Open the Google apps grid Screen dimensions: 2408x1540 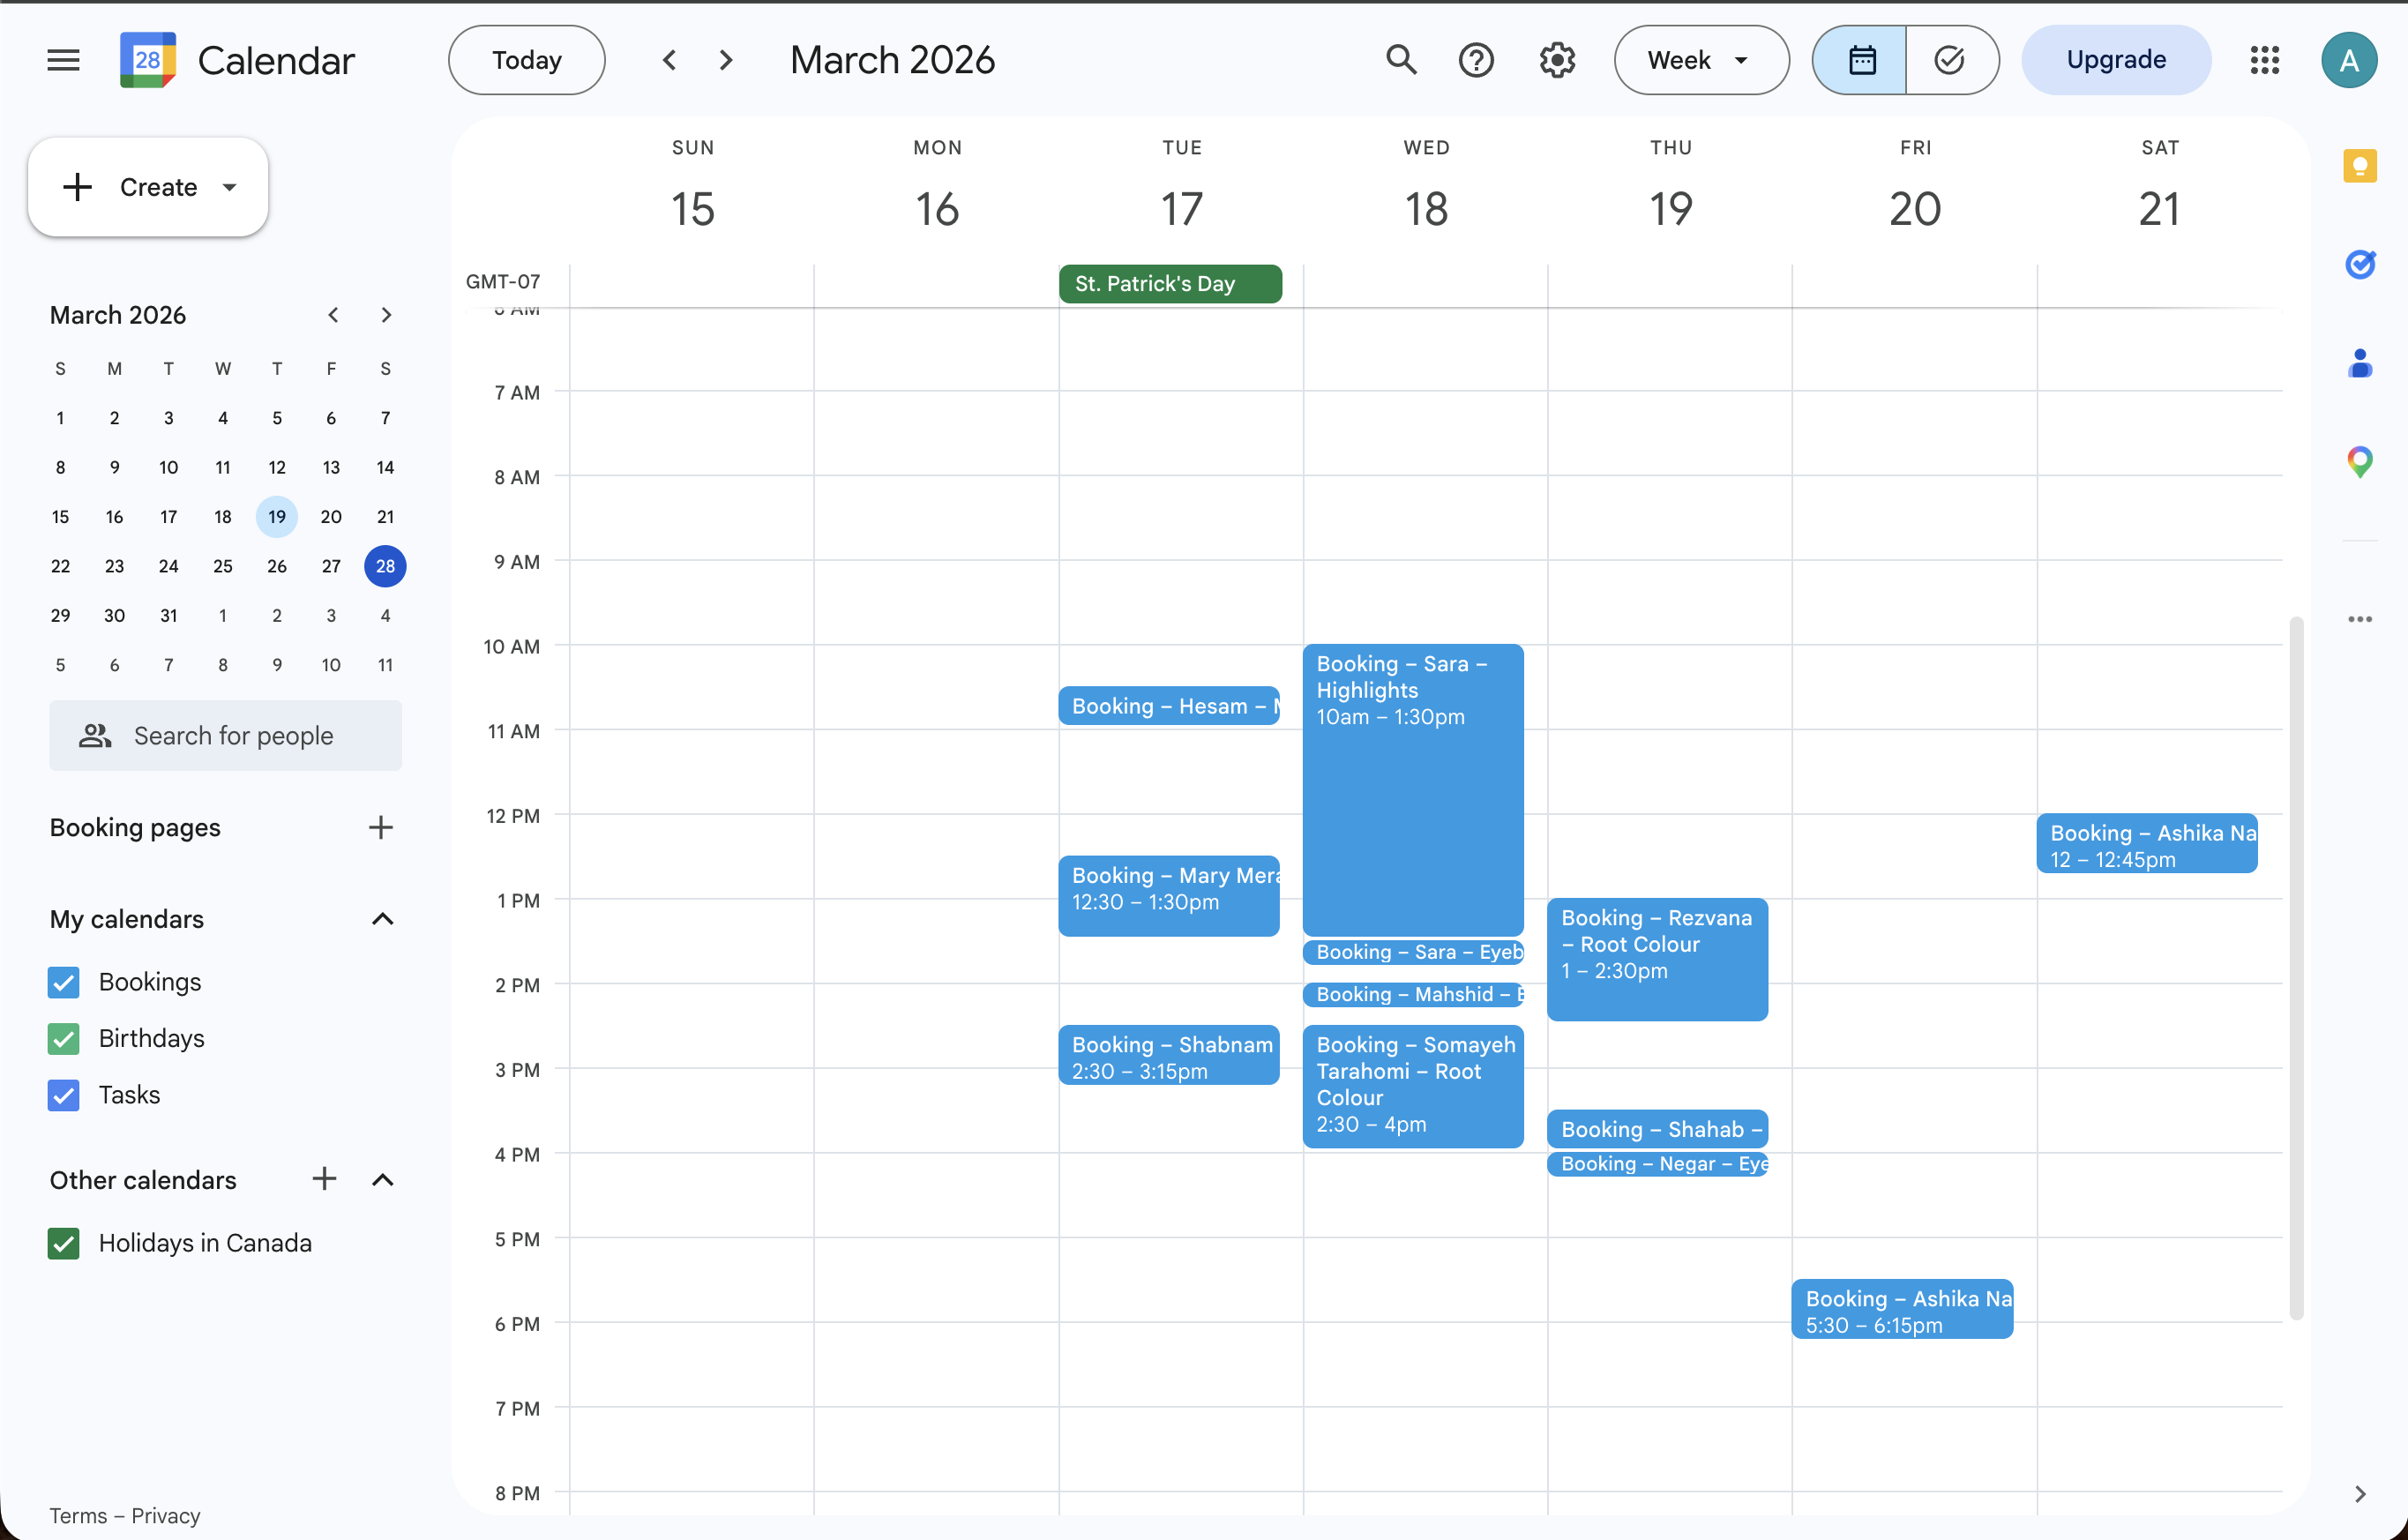tap(2265, 60)
